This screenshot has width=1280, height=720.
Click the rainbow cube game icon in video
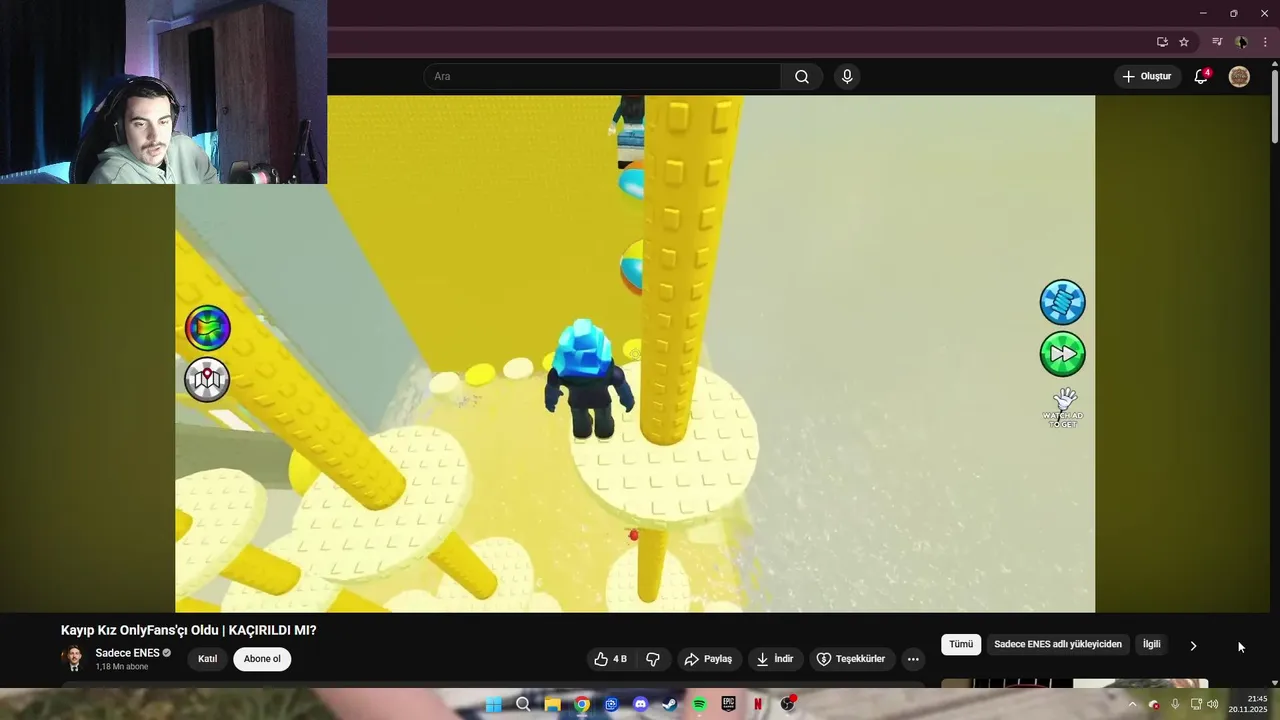pos(208,328)
